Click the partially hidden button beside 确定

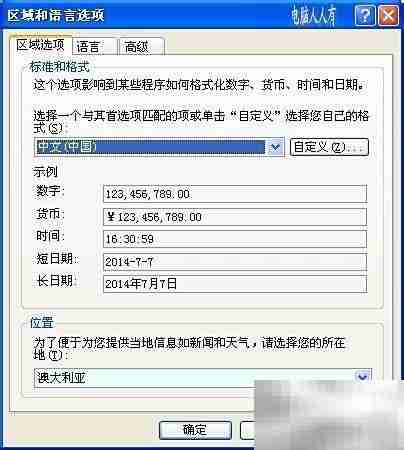click(247, 430)
